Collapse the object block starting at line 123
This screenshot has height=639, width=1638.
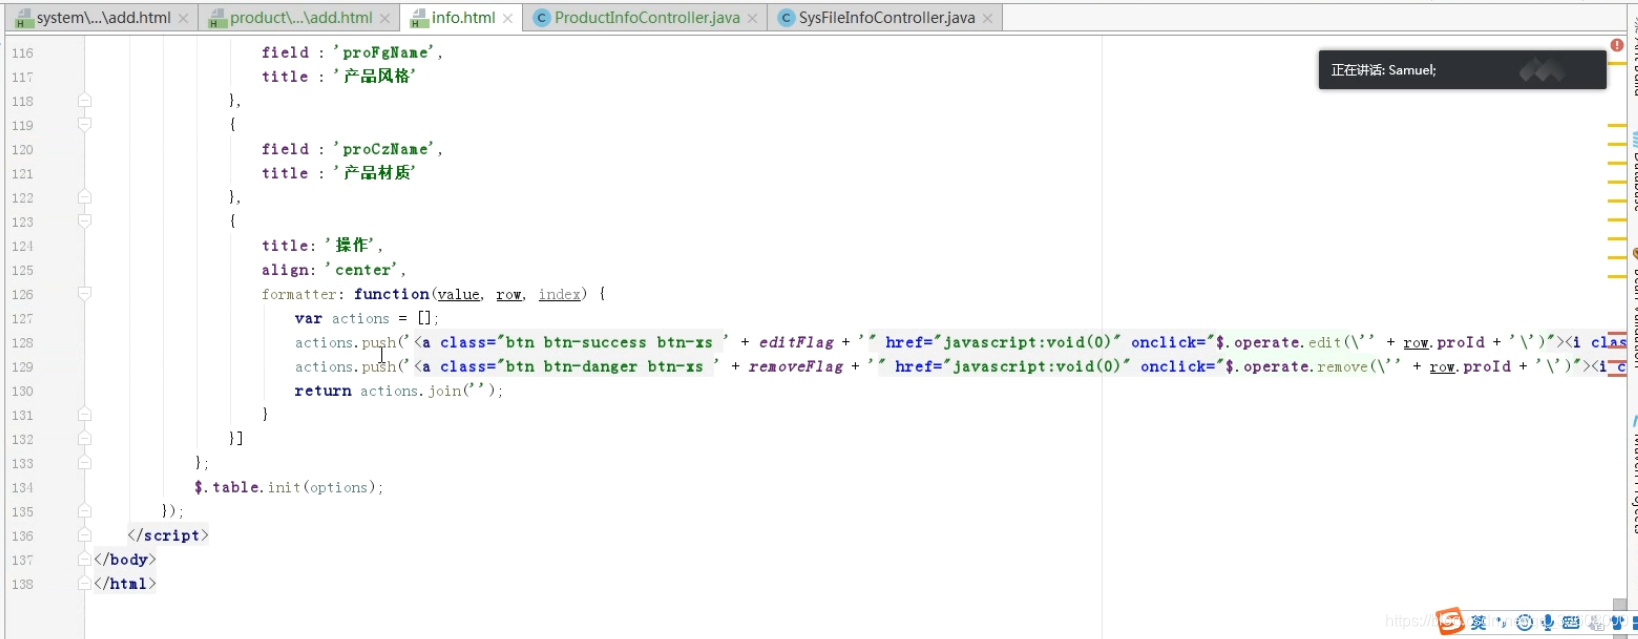click(85, 221)
